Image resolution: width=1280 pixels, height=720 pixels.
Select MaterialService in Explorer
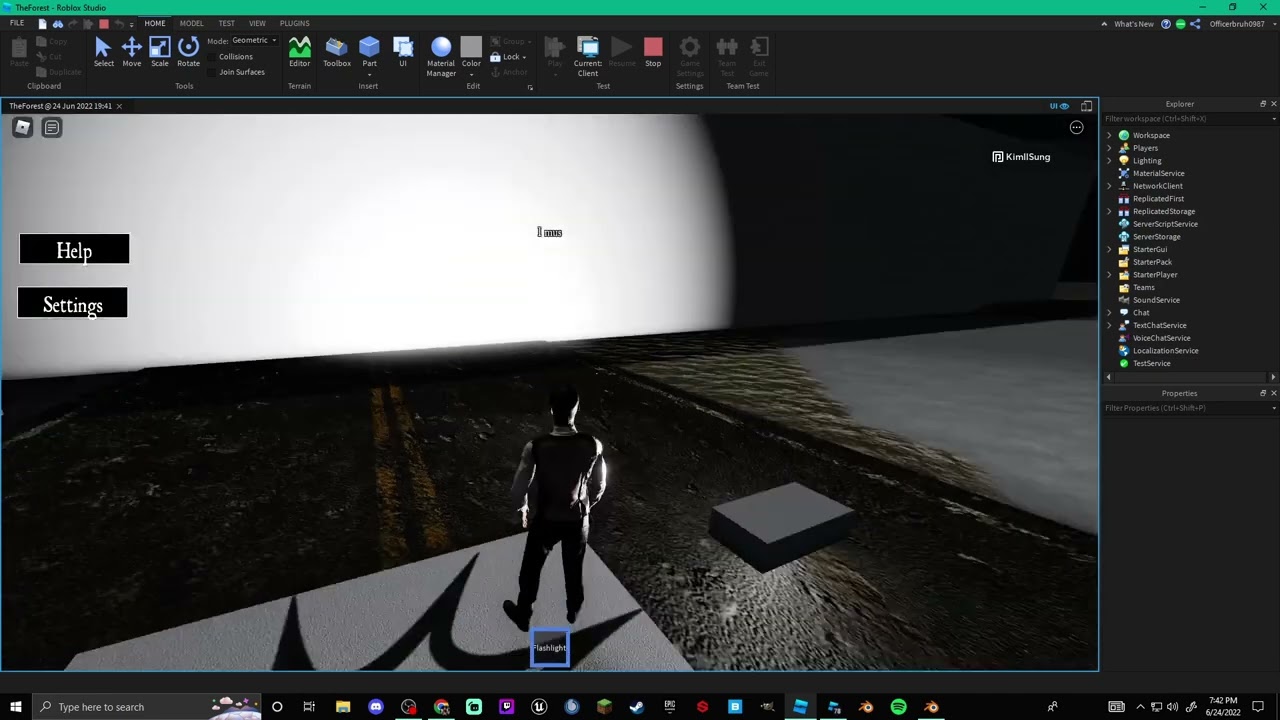pyautogui.click(x=1158, y=173)
